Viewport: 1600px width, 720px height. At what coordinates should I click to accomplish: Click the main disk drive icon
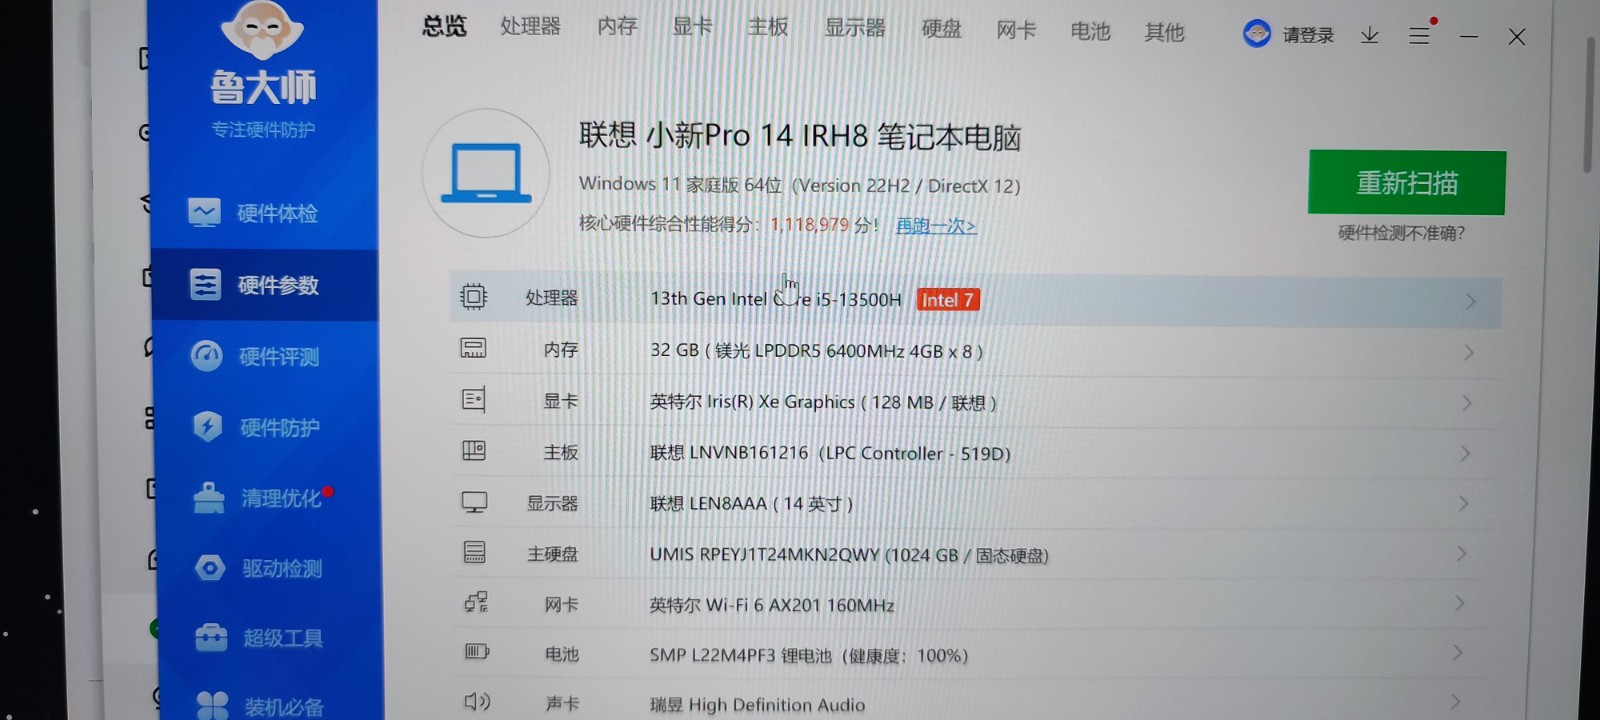tap(475, 552)
